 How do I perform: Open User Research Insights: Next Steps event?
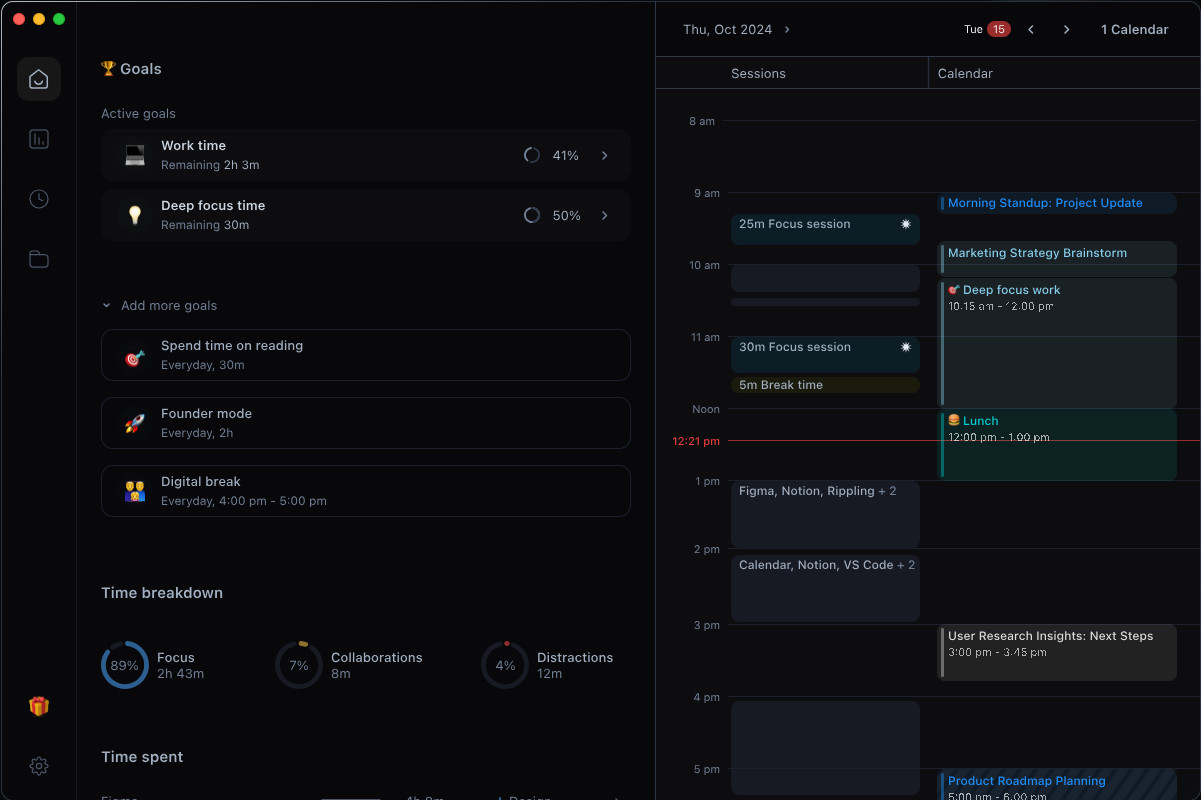[x=1057, y=653]
